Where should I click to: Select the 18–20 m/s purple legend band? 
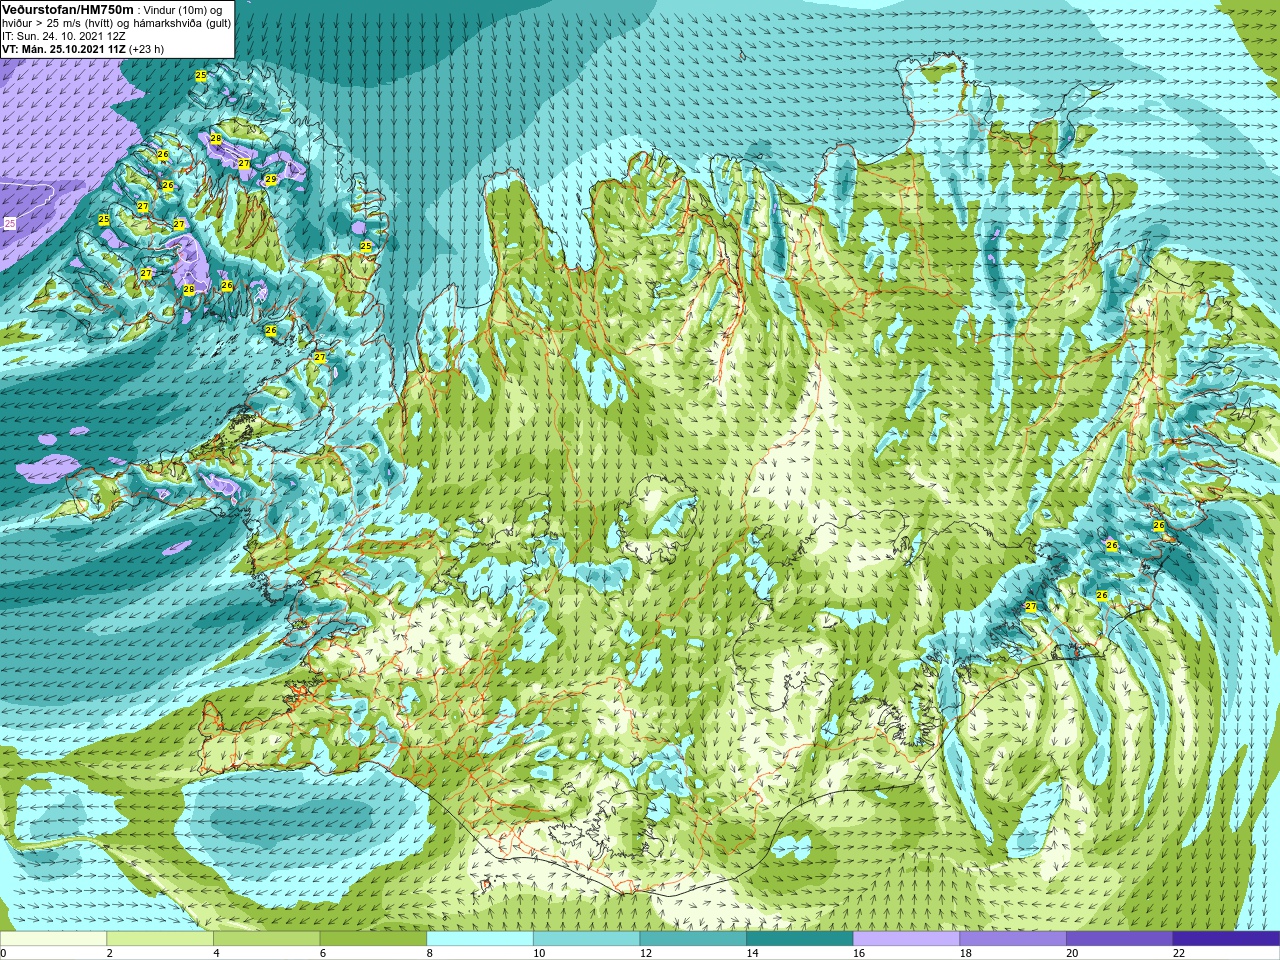click(x=1013, y=939)
